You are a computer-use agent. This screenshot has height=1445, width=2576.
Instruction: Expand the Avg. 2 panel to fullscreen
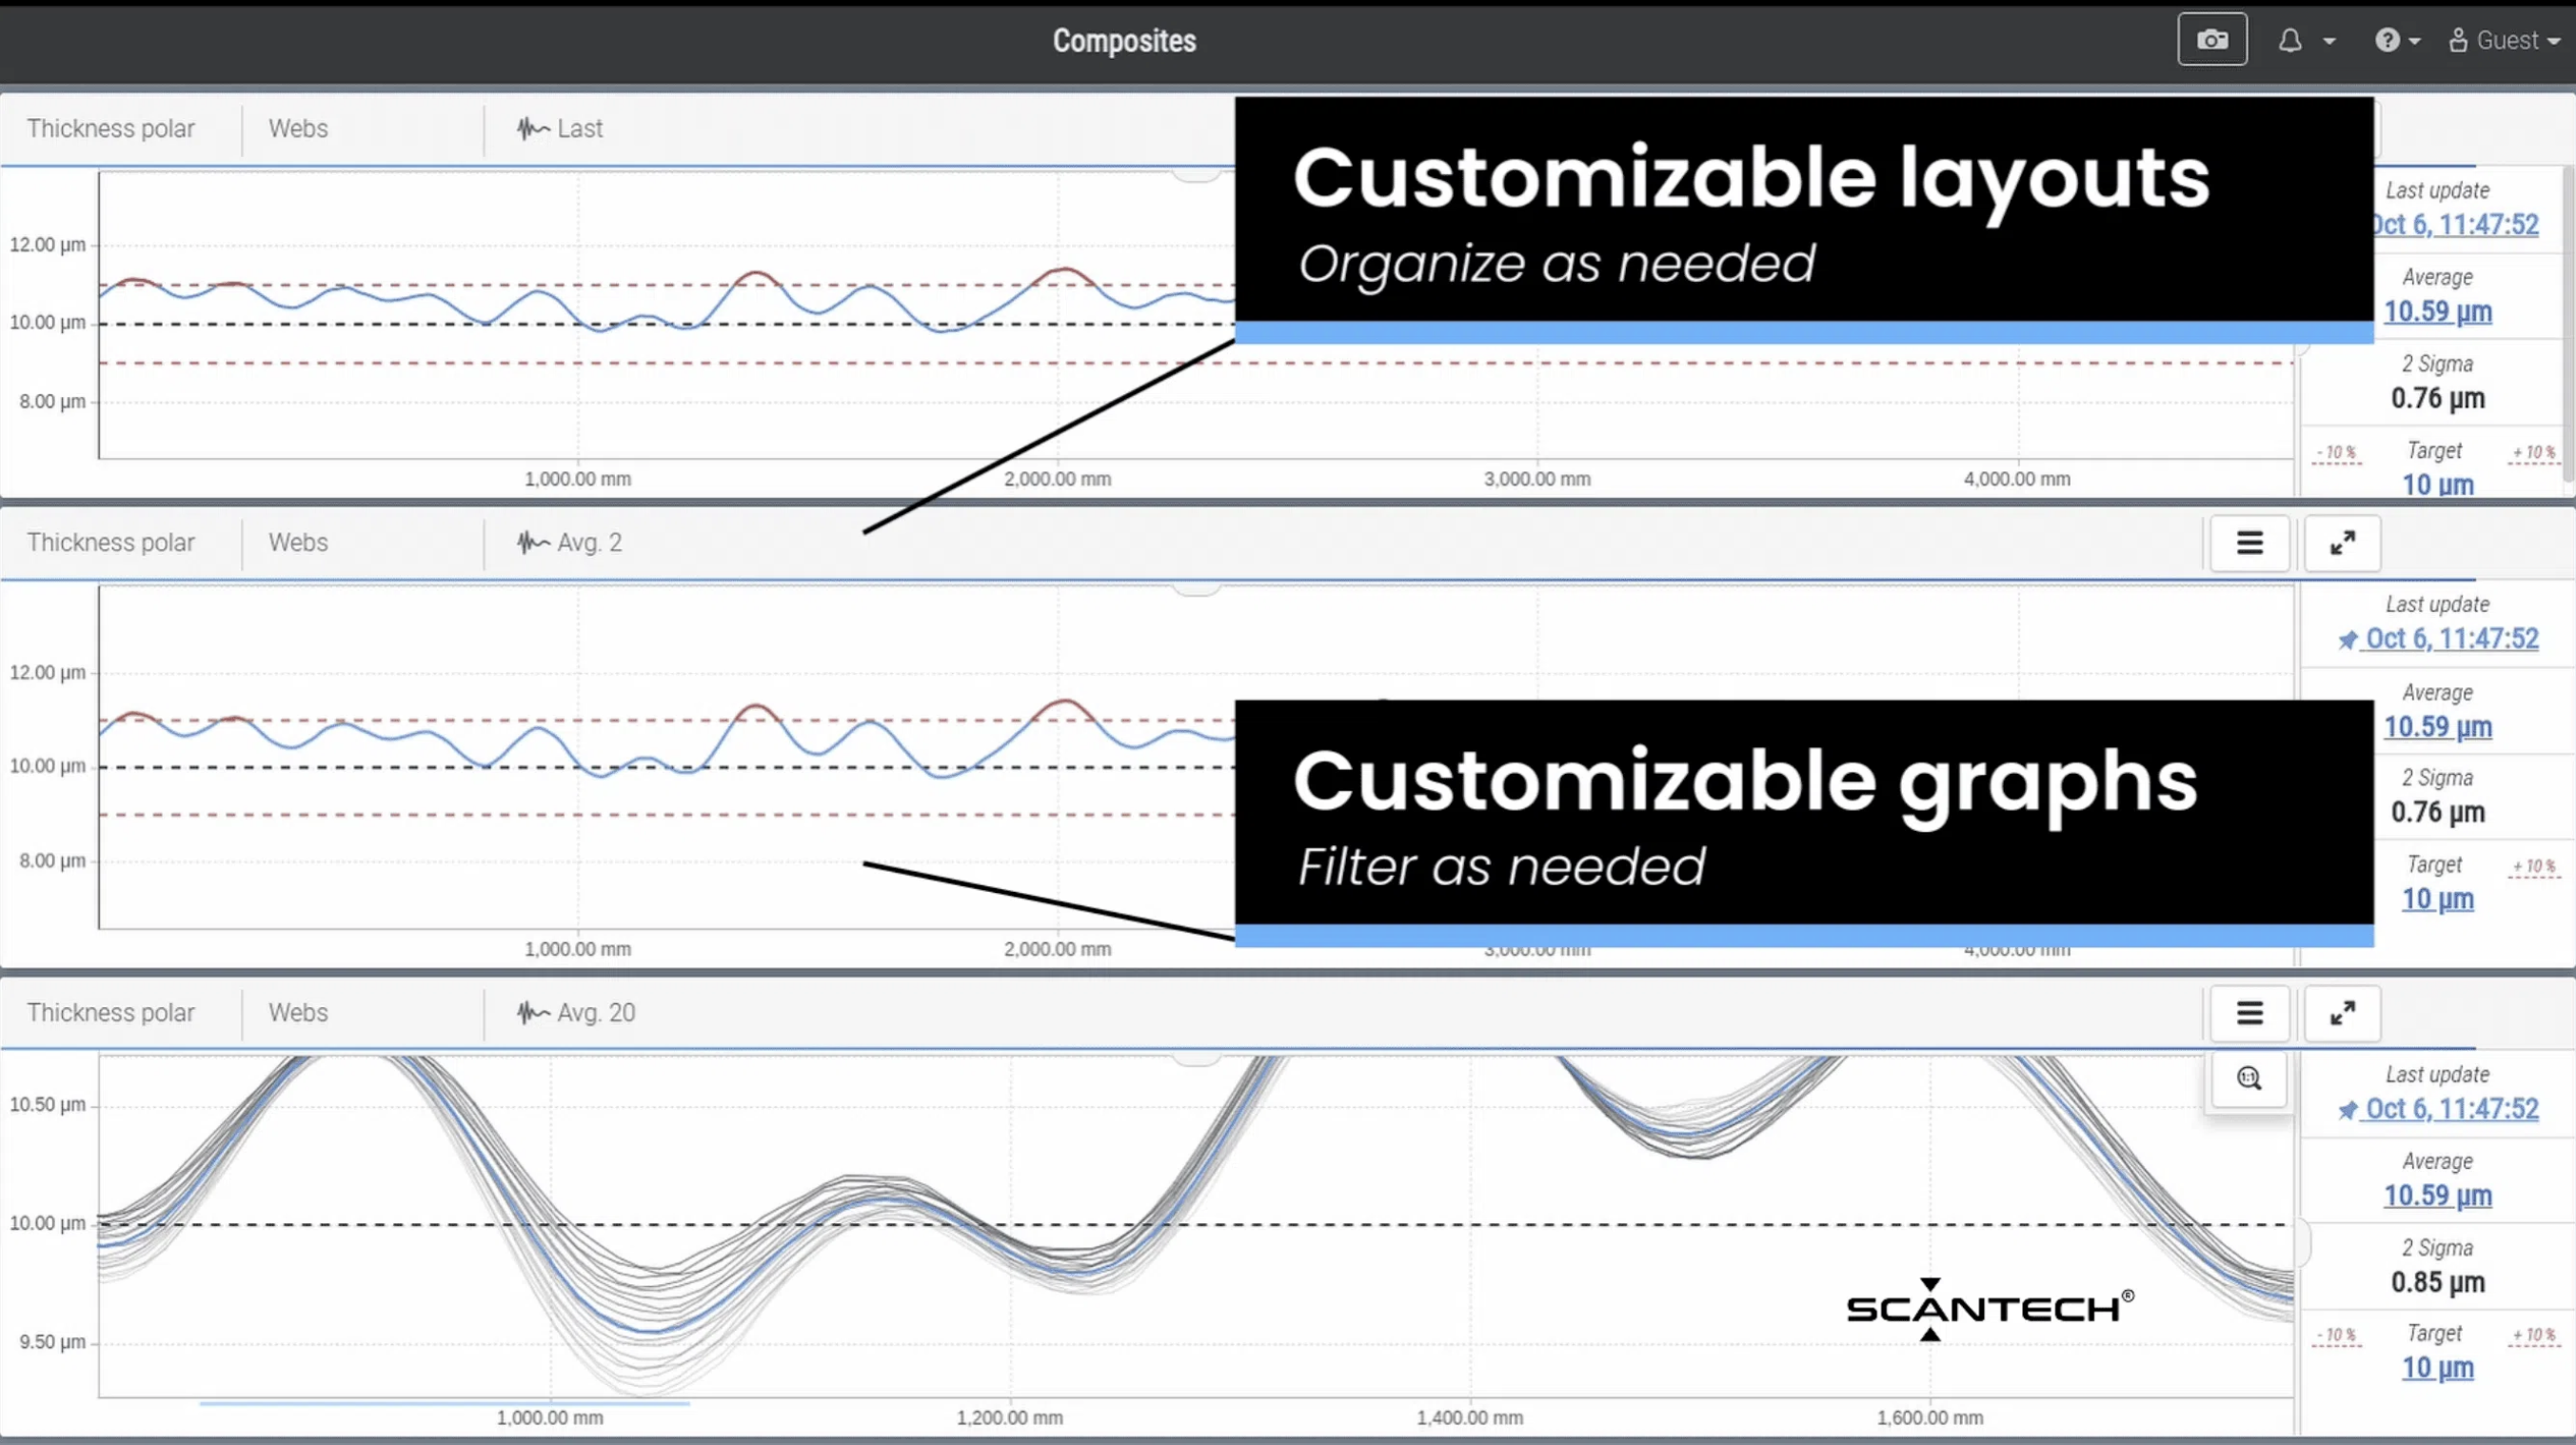coord(2342,543)
